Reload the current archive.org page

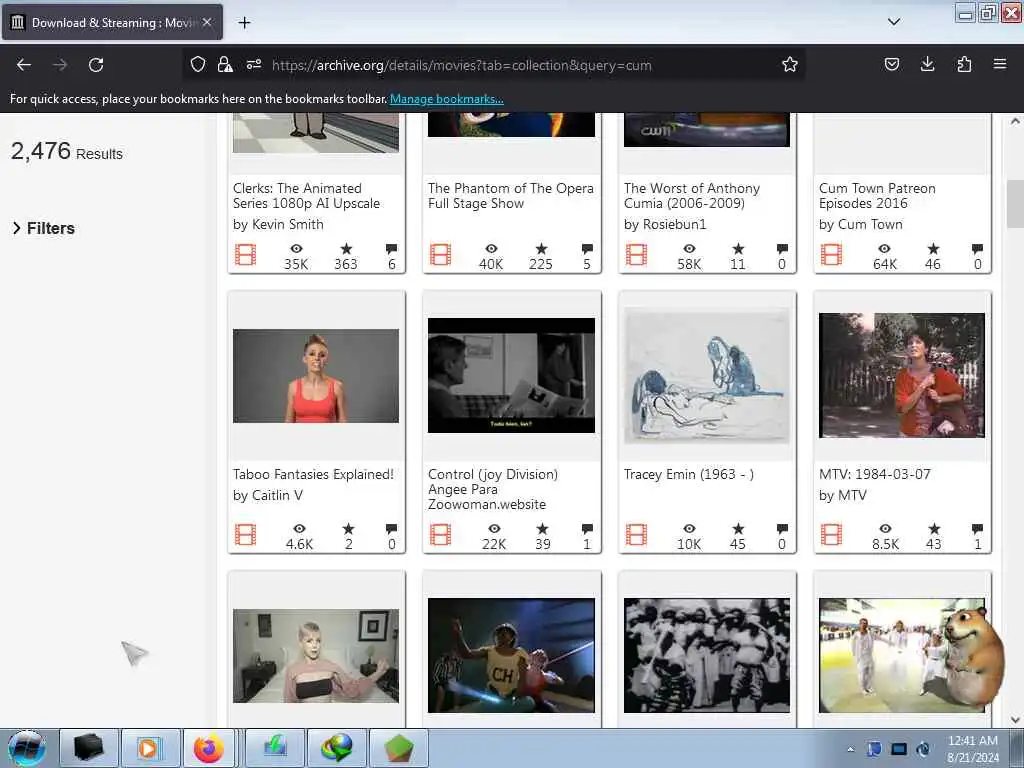click(96, 65)
